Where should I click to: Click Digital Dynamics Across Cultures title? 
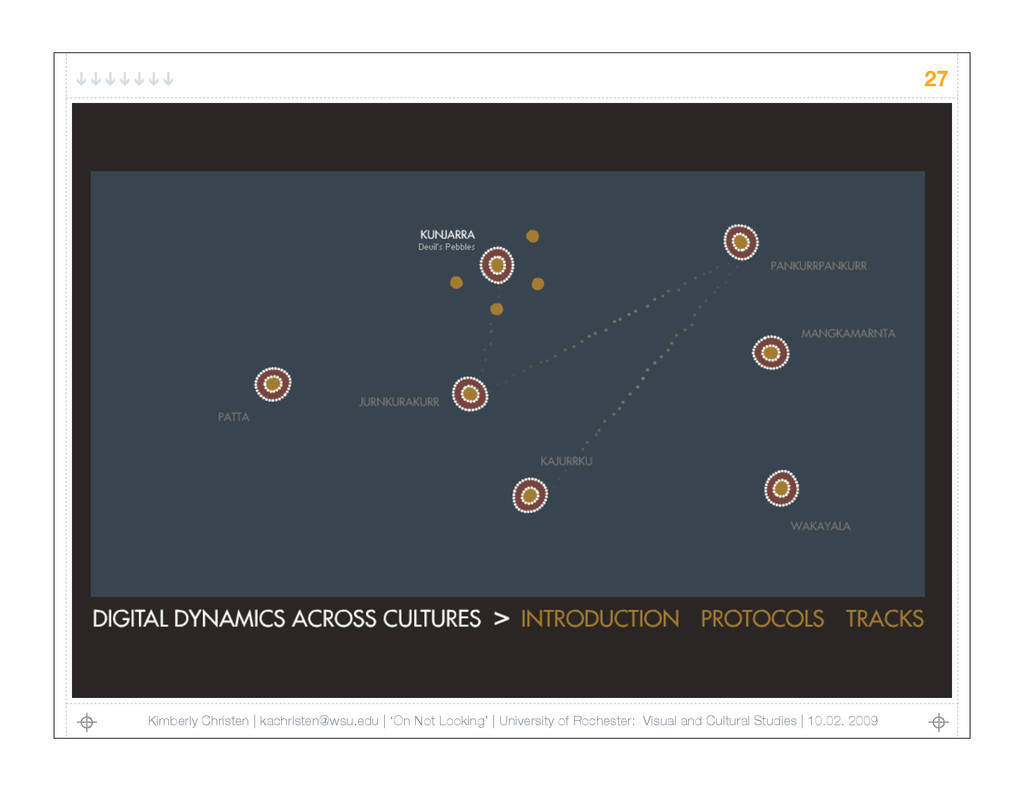point(286,619)
